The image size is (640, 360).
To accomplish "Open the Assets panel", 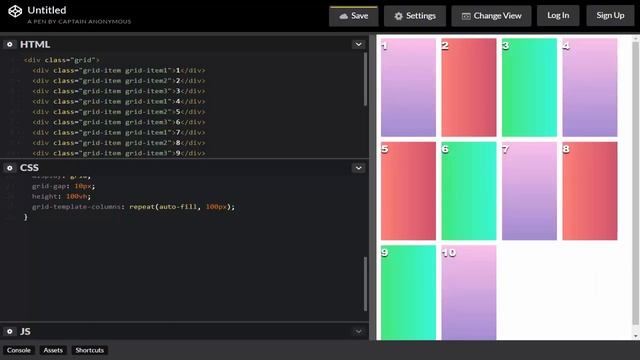I will (x=53, y=350).
